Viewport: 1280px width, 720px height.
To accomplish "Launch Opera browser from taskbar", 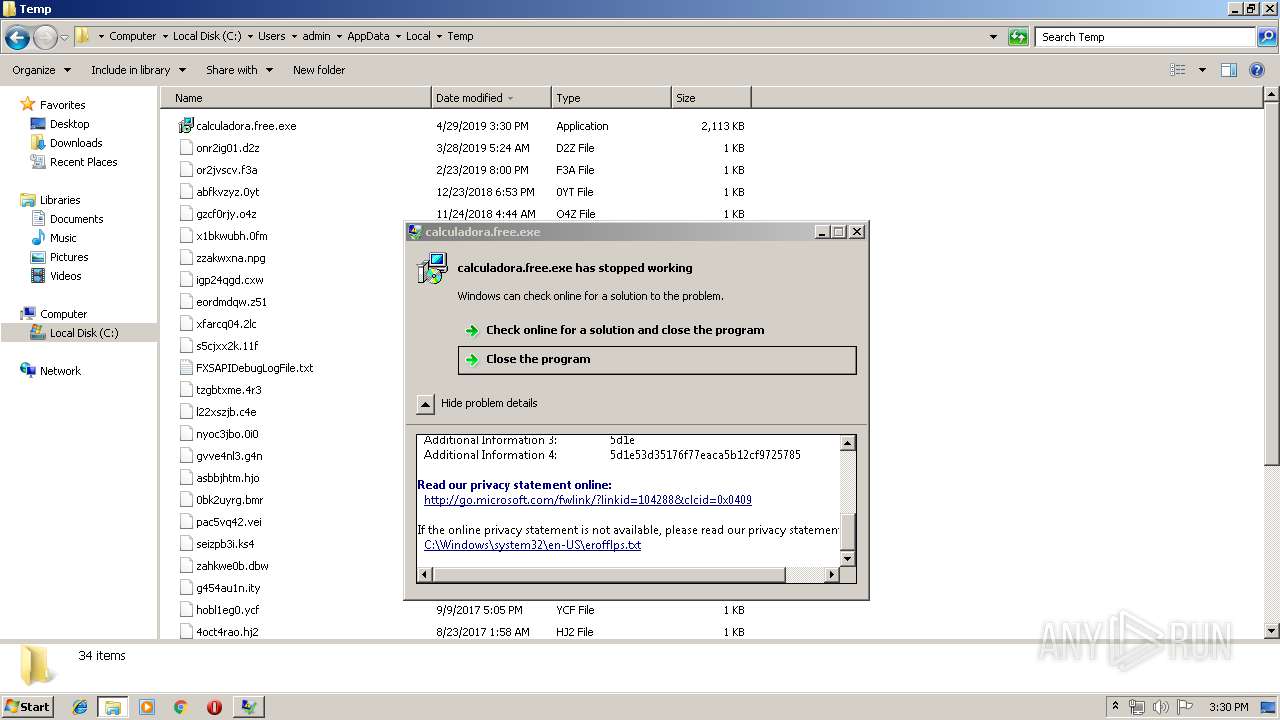I will pos(214,707).
